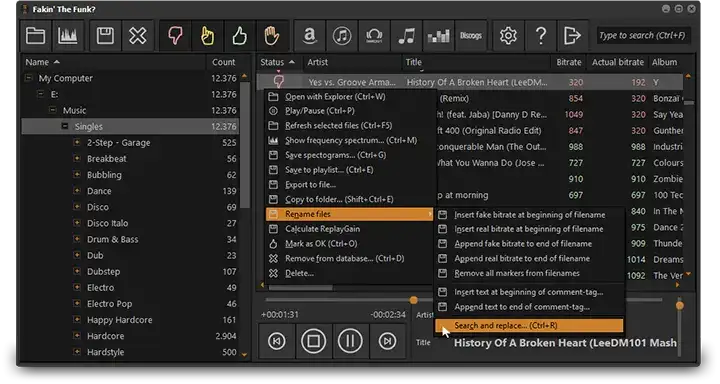Select Refresh selected files entry
Screen dimensions: 720x384
point(350,125)
